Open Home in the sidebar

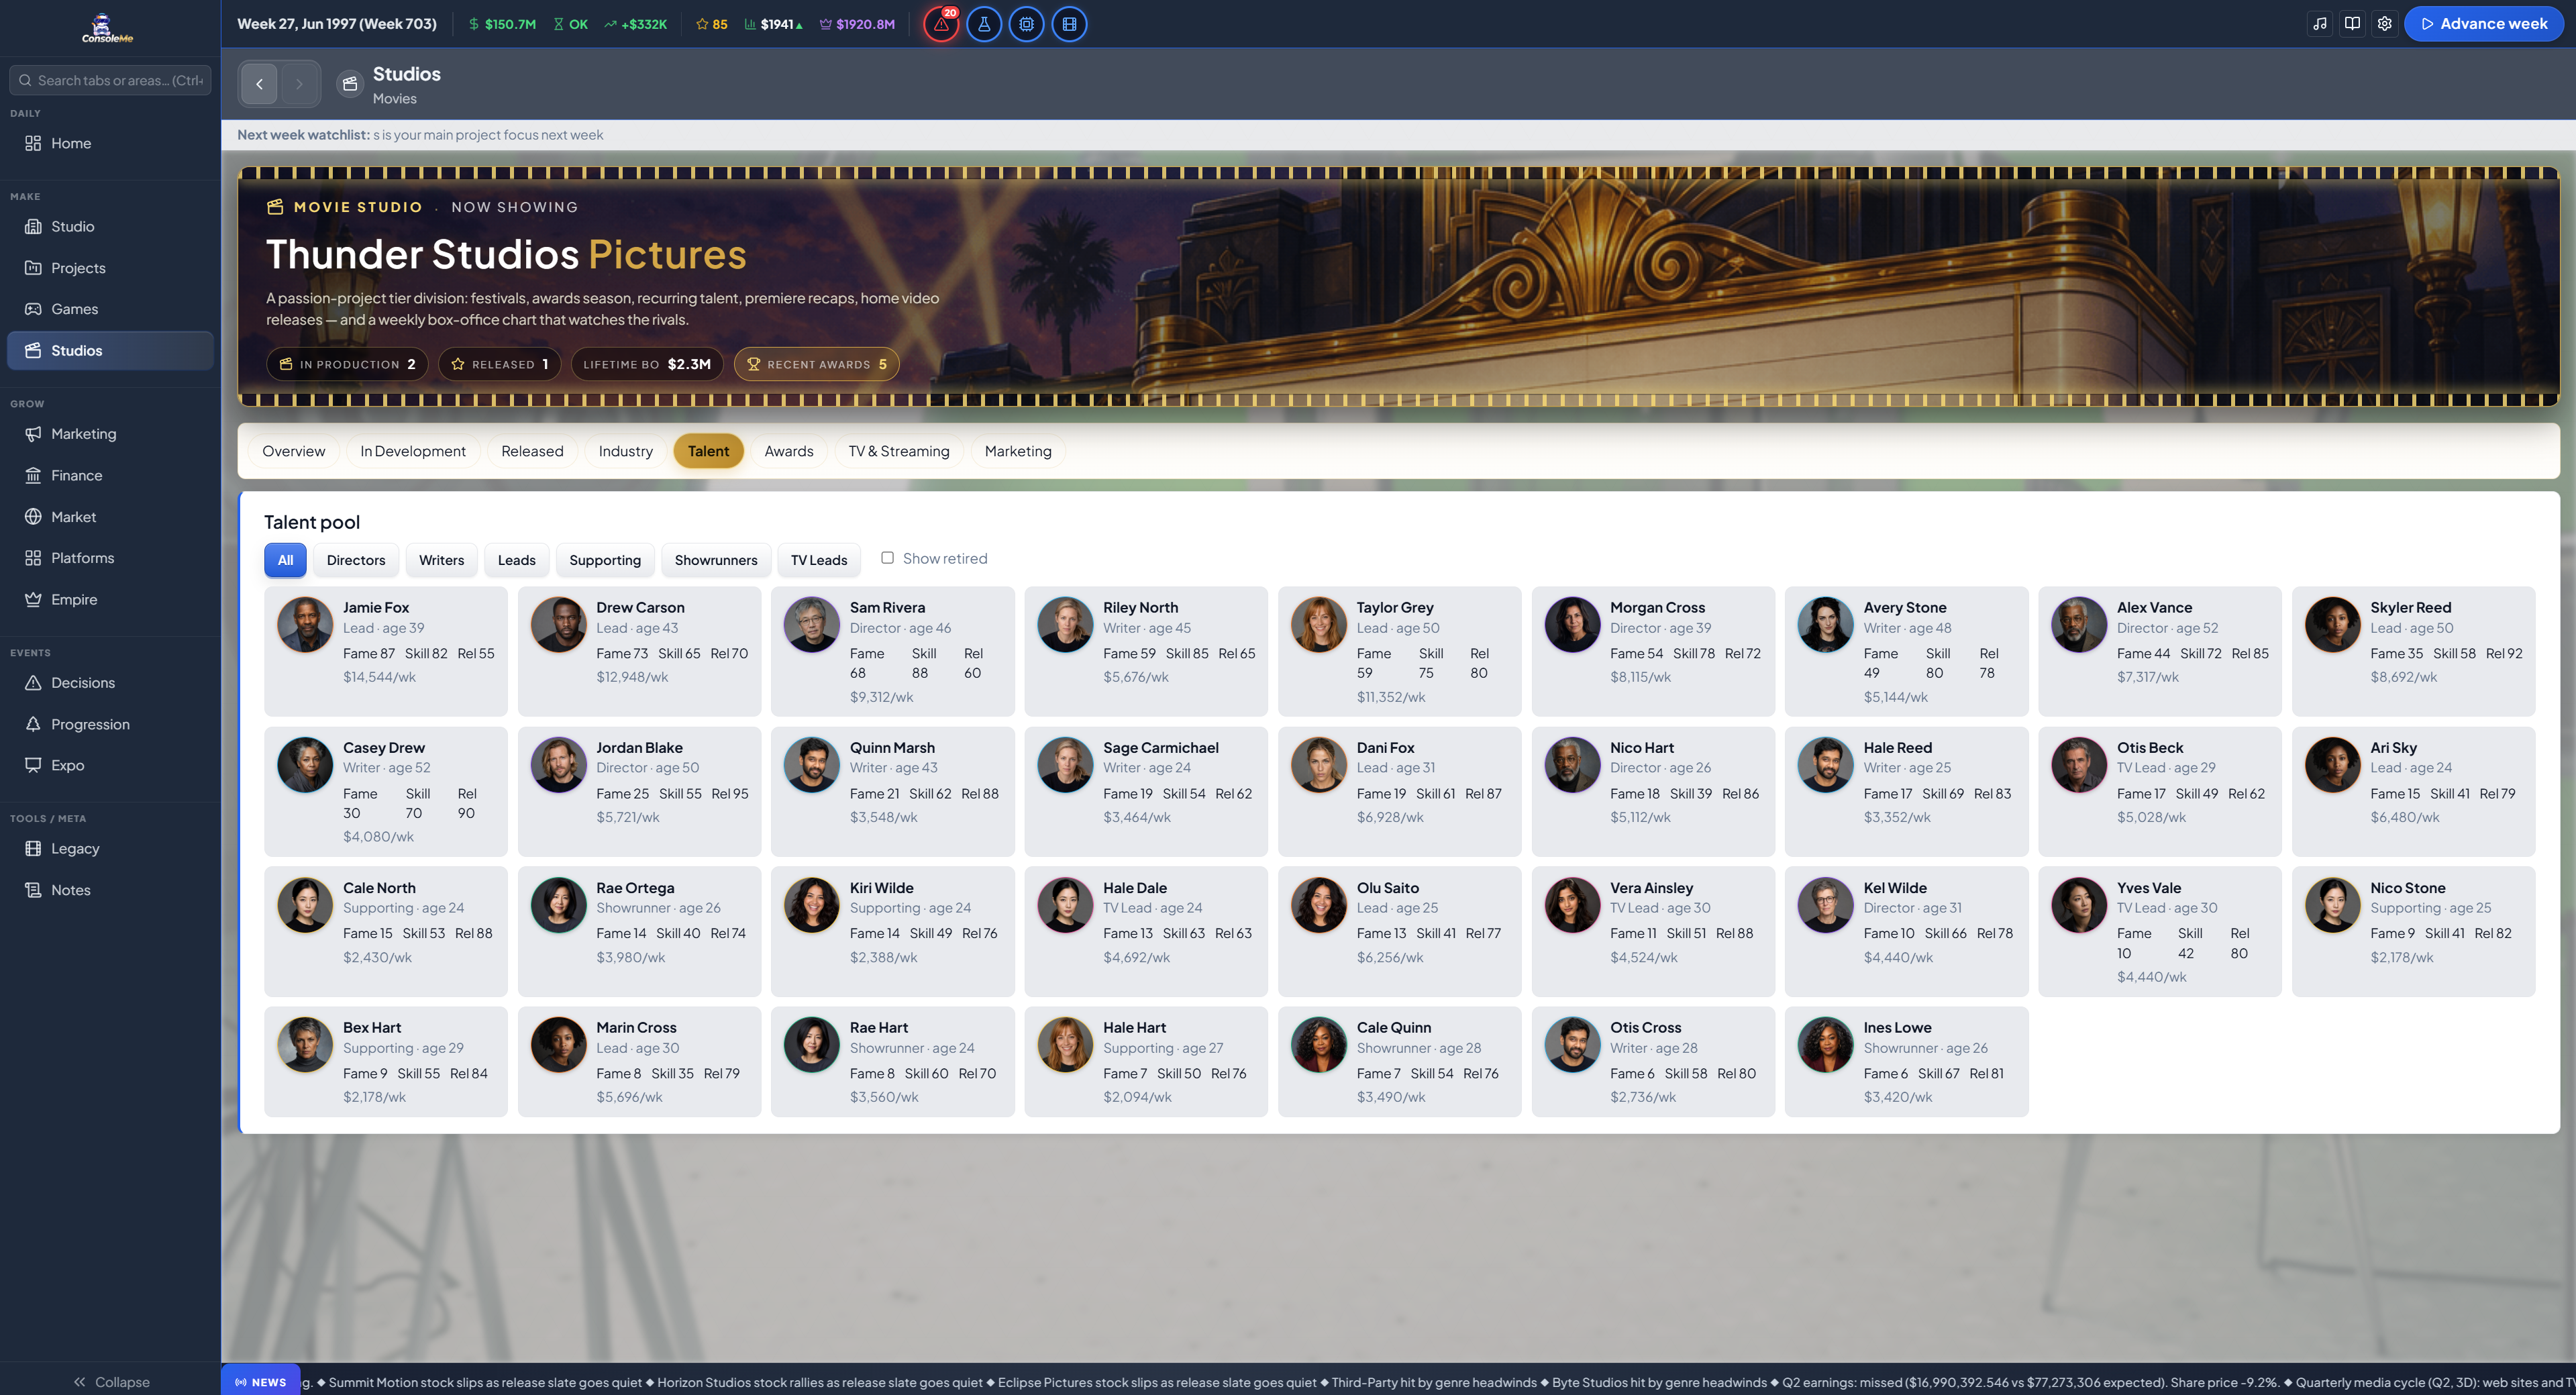[110, 143]
